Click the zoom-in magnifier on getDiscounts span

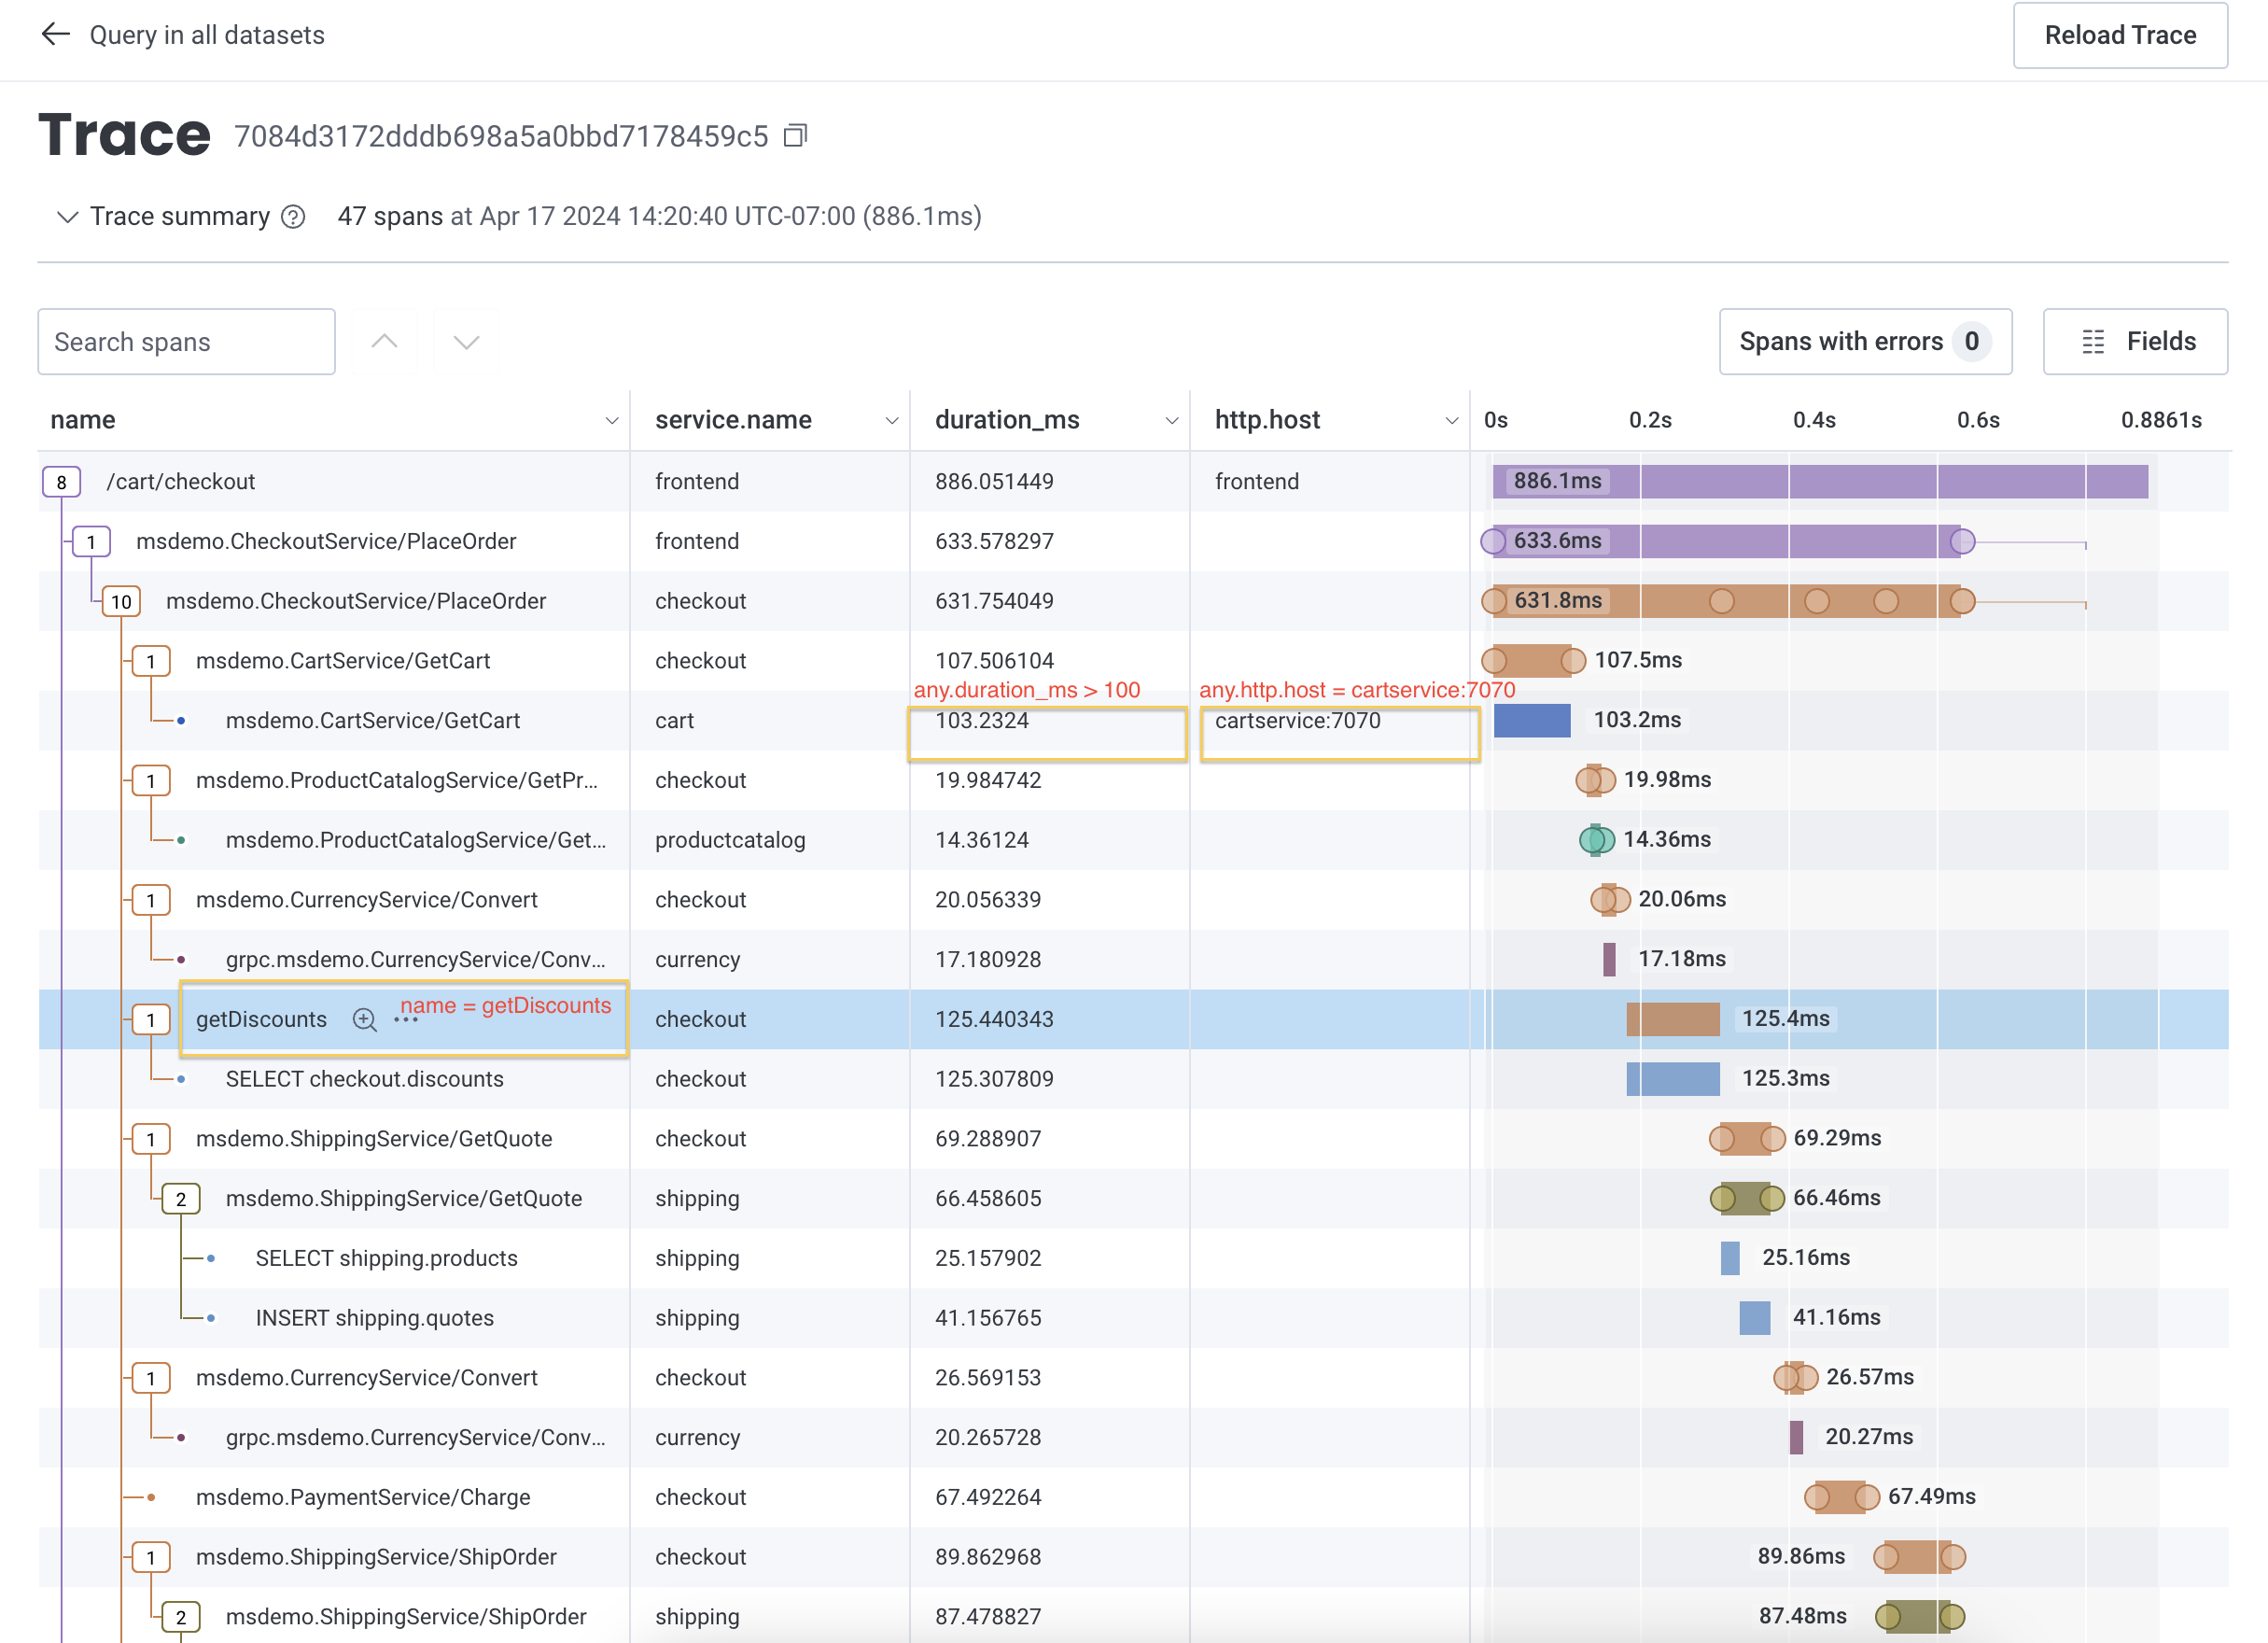364,1020
